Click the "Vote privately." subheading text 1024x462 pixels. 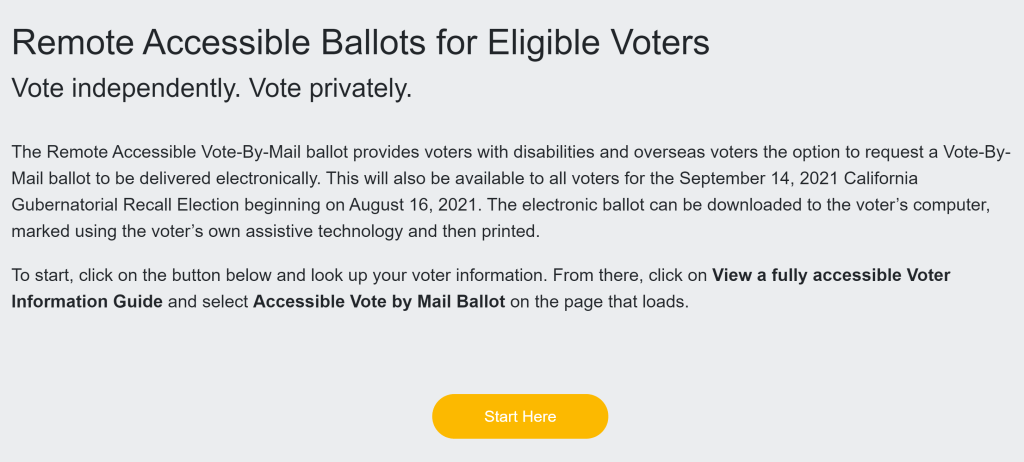click(x=331, y=88)
